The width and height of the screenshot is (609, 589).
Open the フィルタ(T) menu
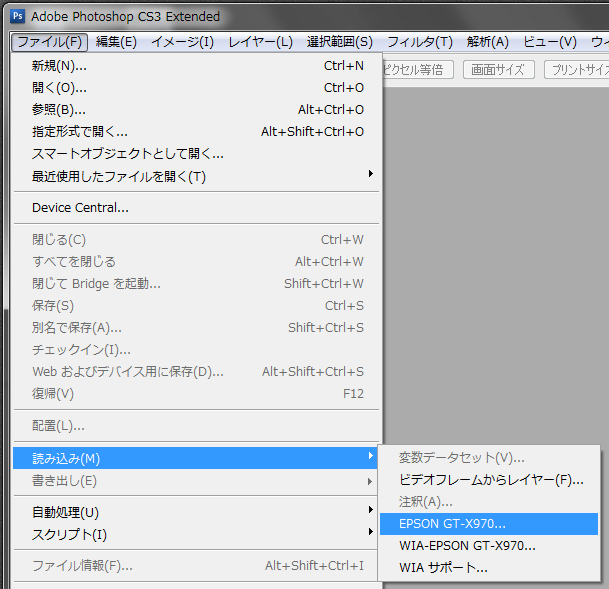click(x=420, y=42)
